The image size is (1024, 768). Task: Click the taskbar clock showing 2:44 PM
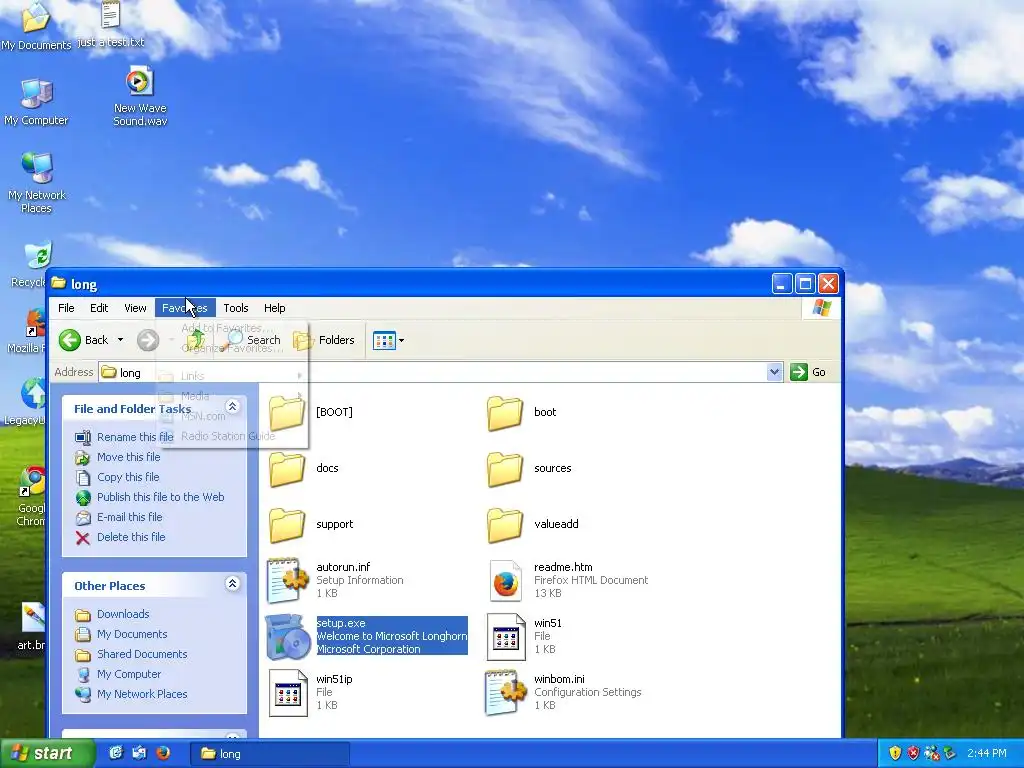click(x=987, y=754)
